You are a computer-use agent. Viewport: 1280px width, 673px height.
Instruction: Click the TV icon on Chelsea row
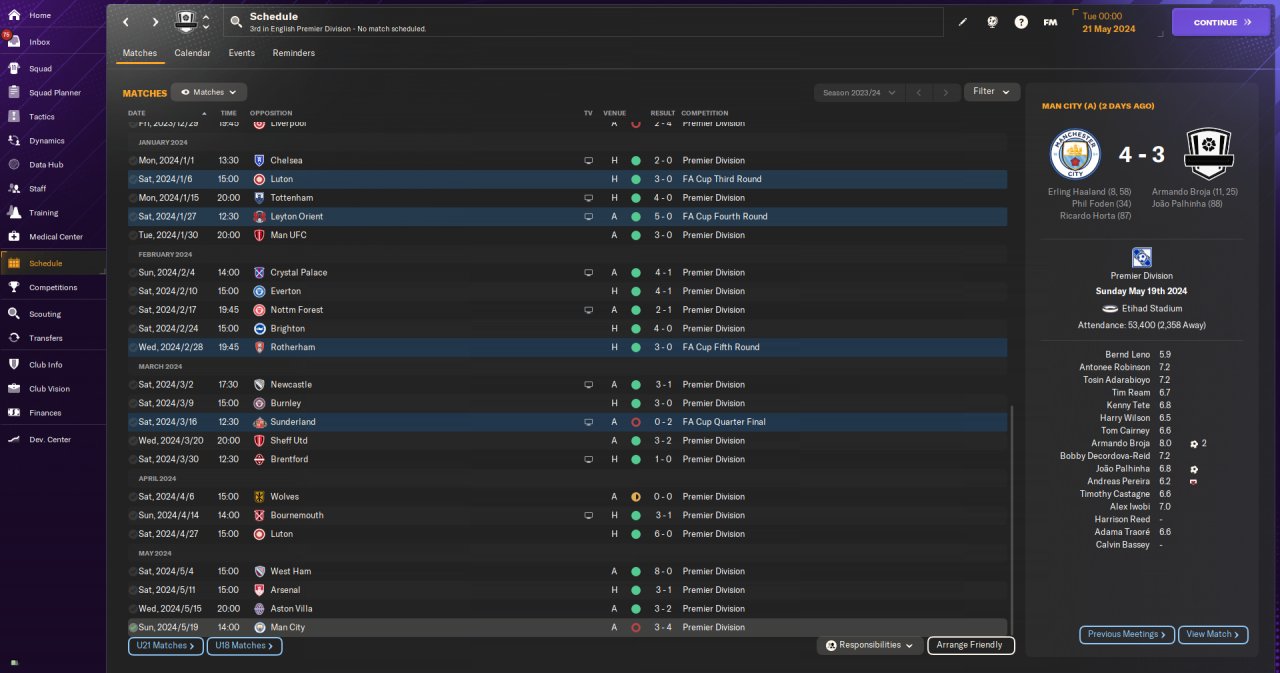point(589,160)
